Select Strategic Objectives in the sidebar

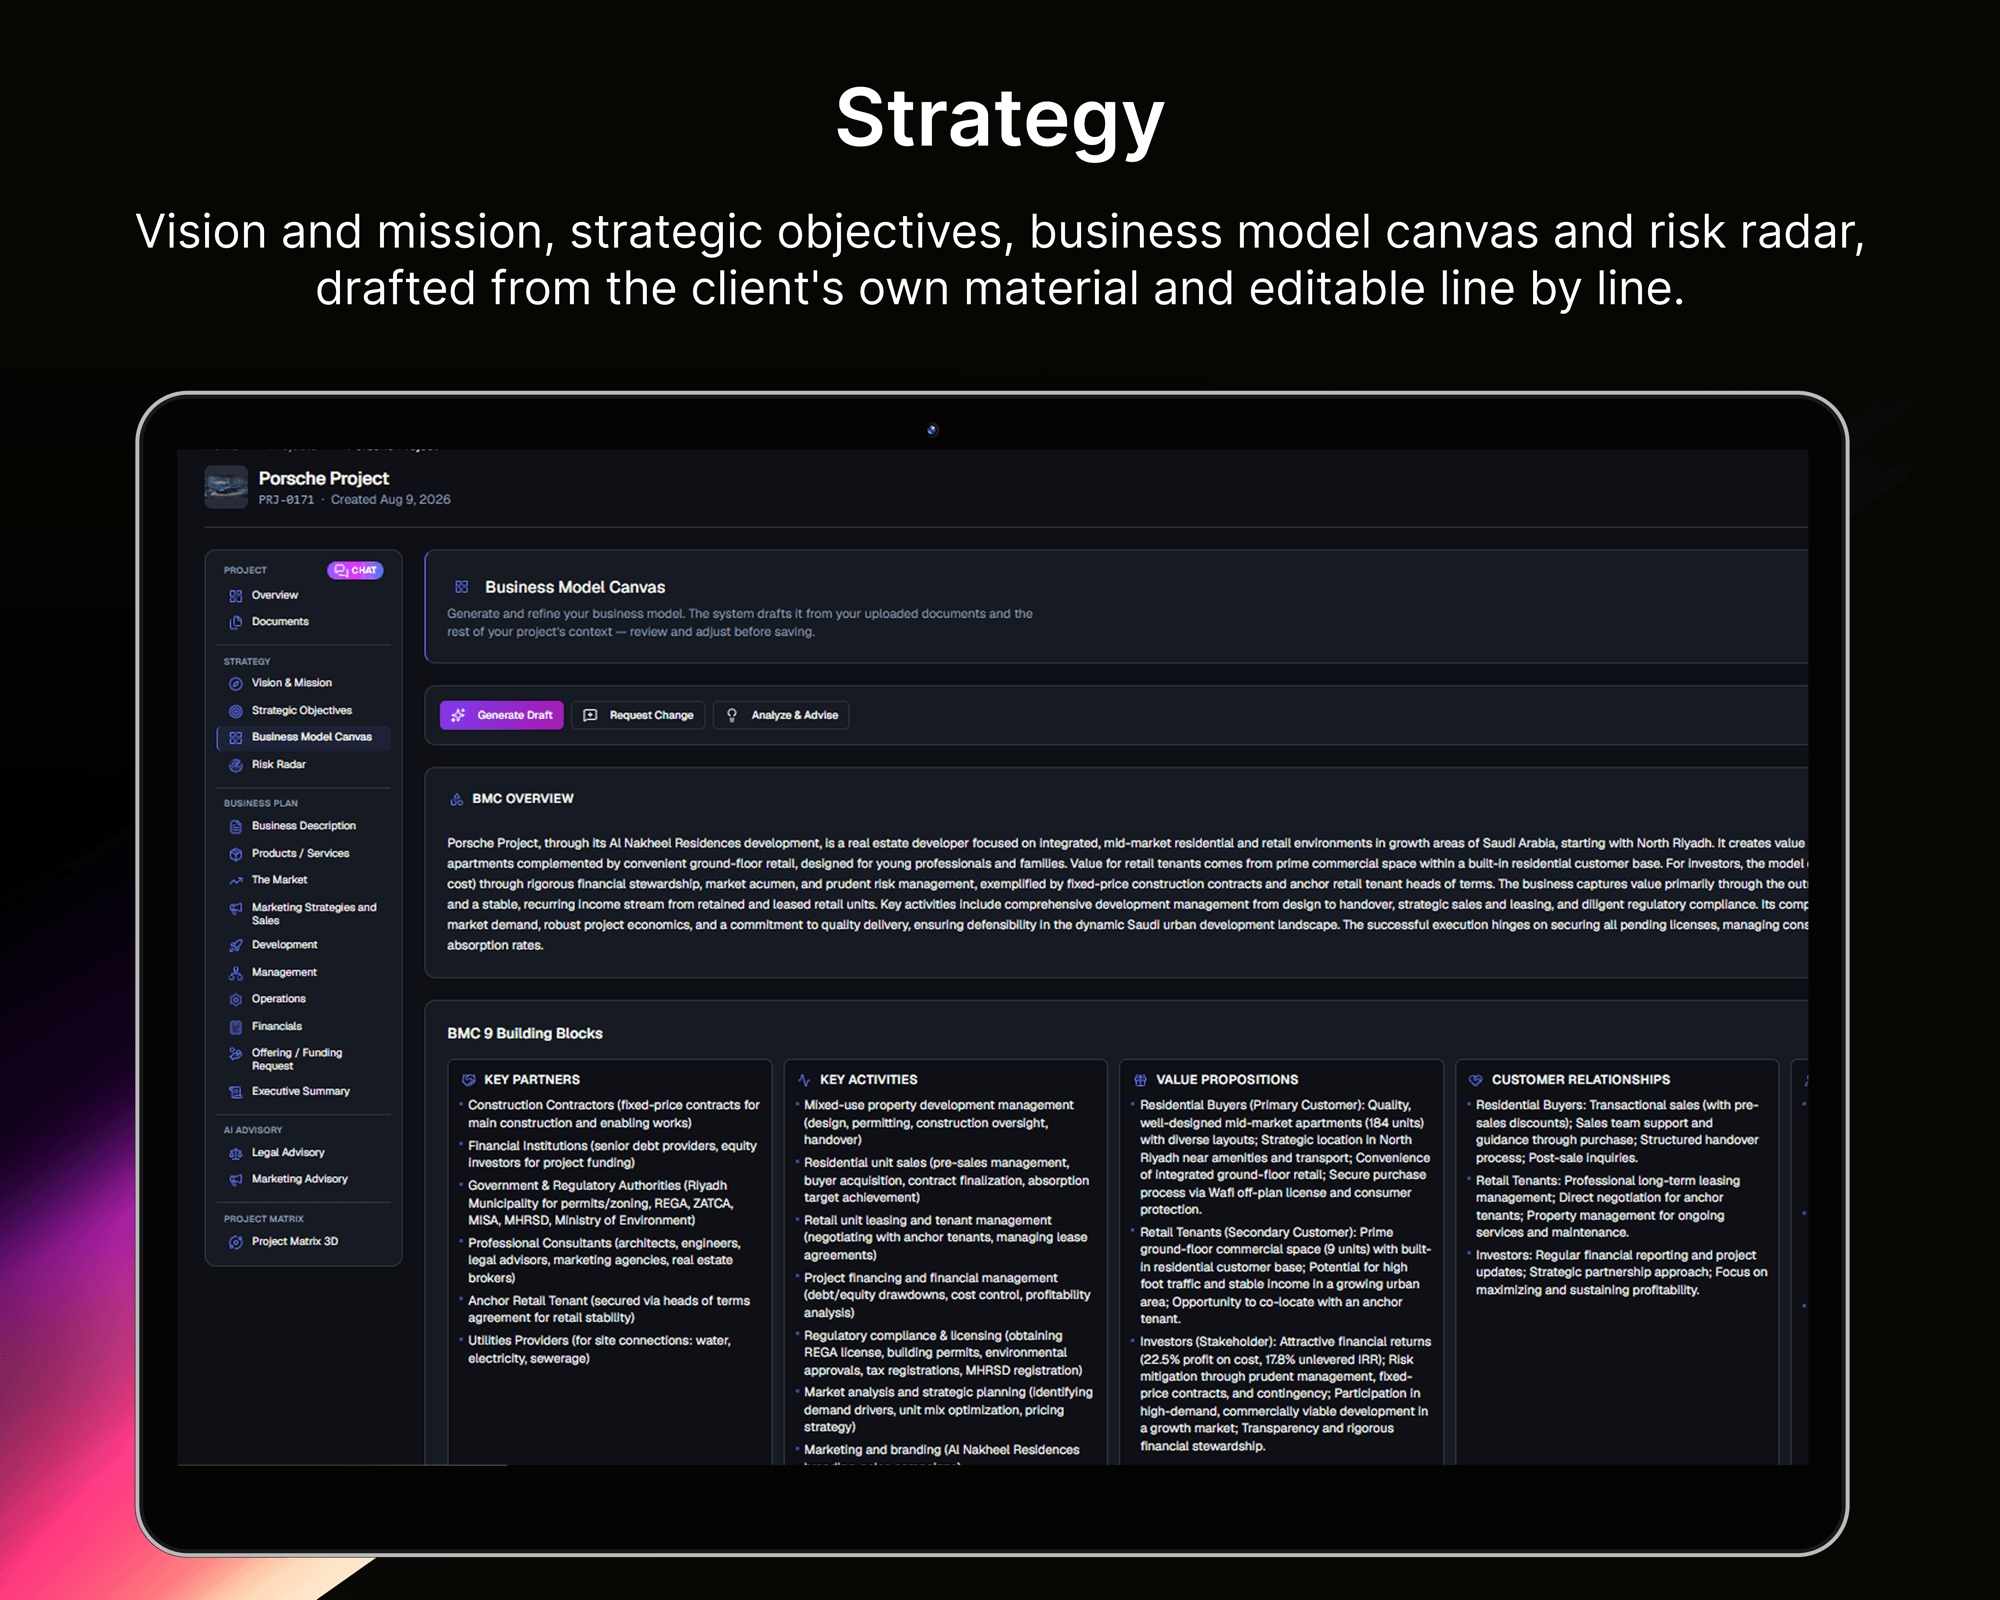302,711
